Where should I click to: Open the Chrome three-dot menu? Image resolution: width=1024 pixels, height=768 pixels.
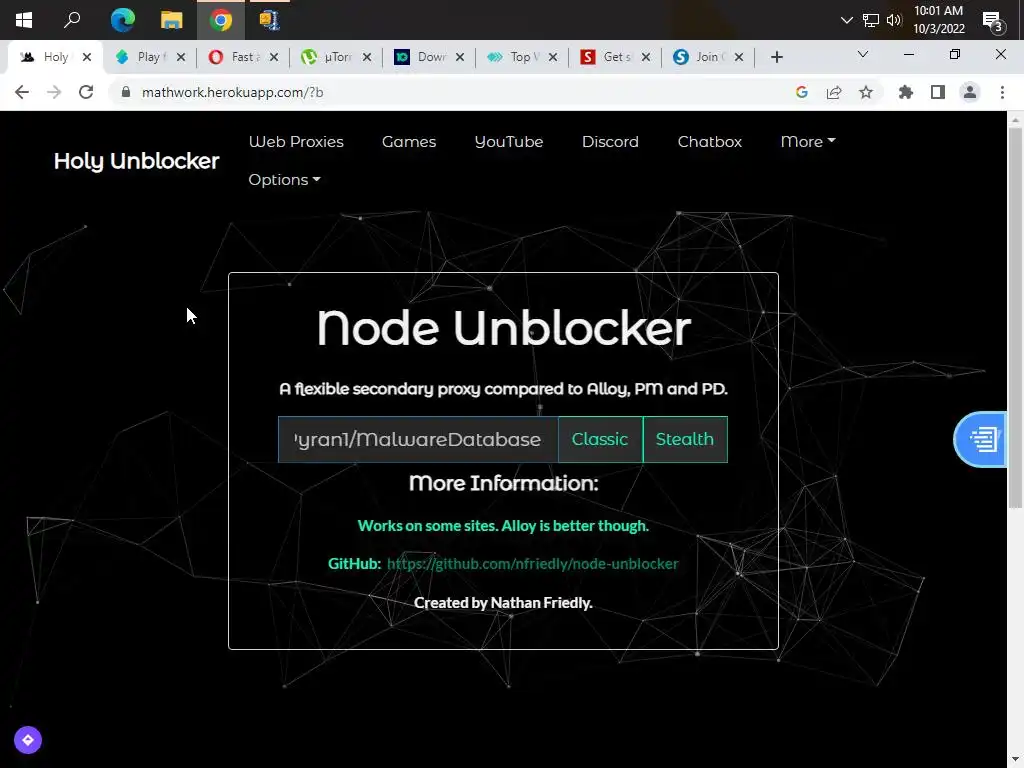1002,92
